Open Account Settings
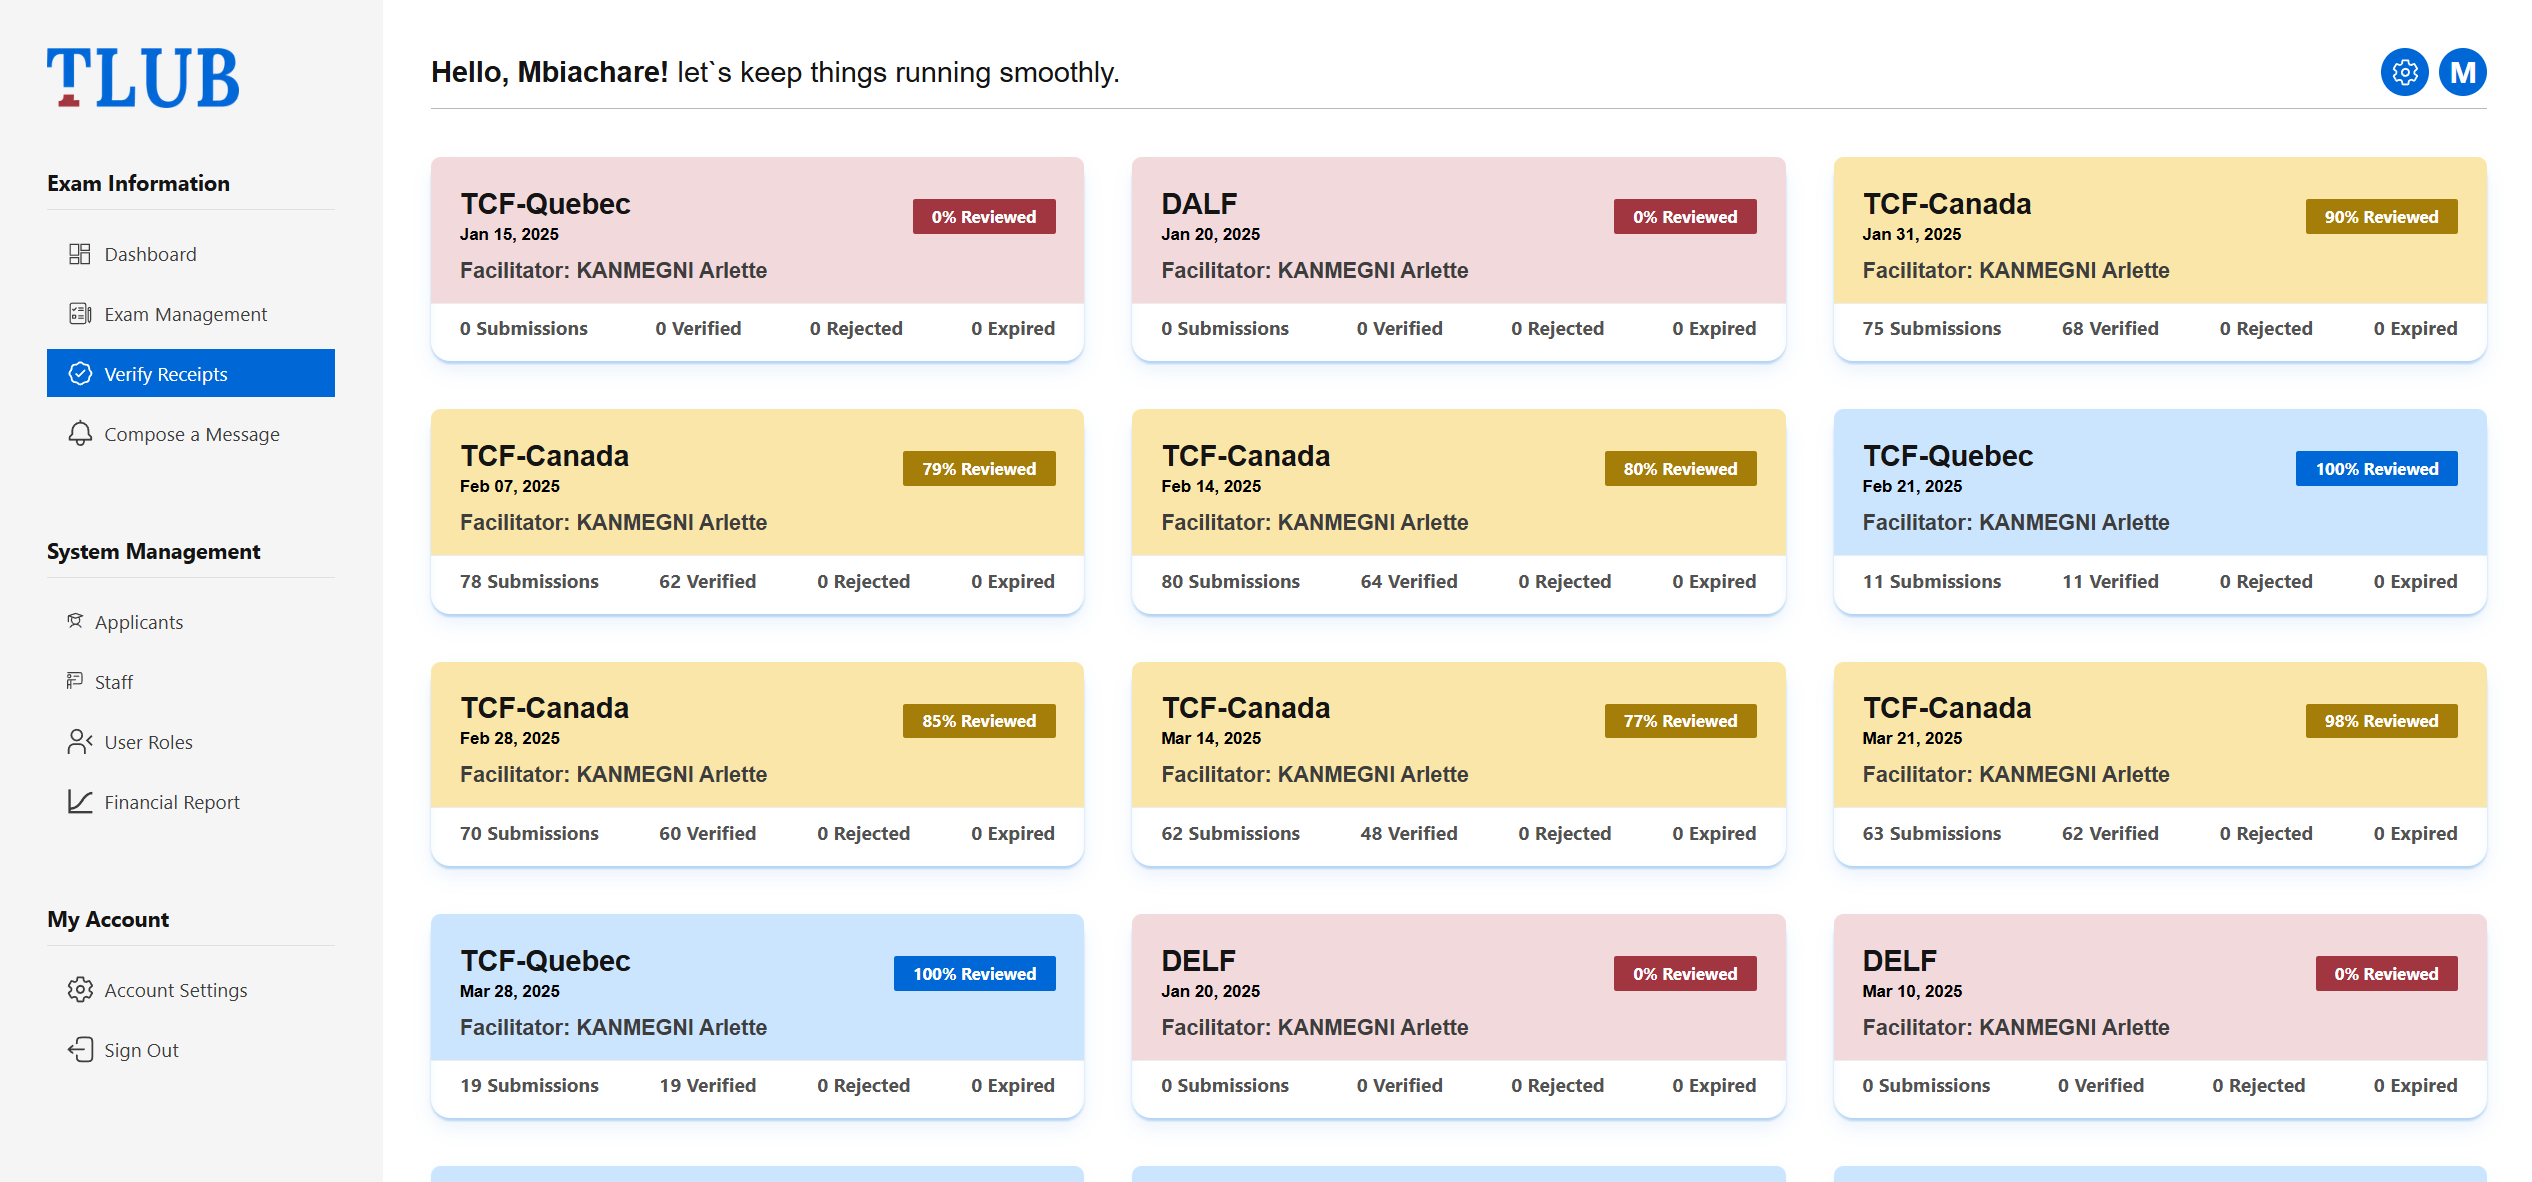The image size is (2532, 1182). pyautogui.click(x=191, y=990)
